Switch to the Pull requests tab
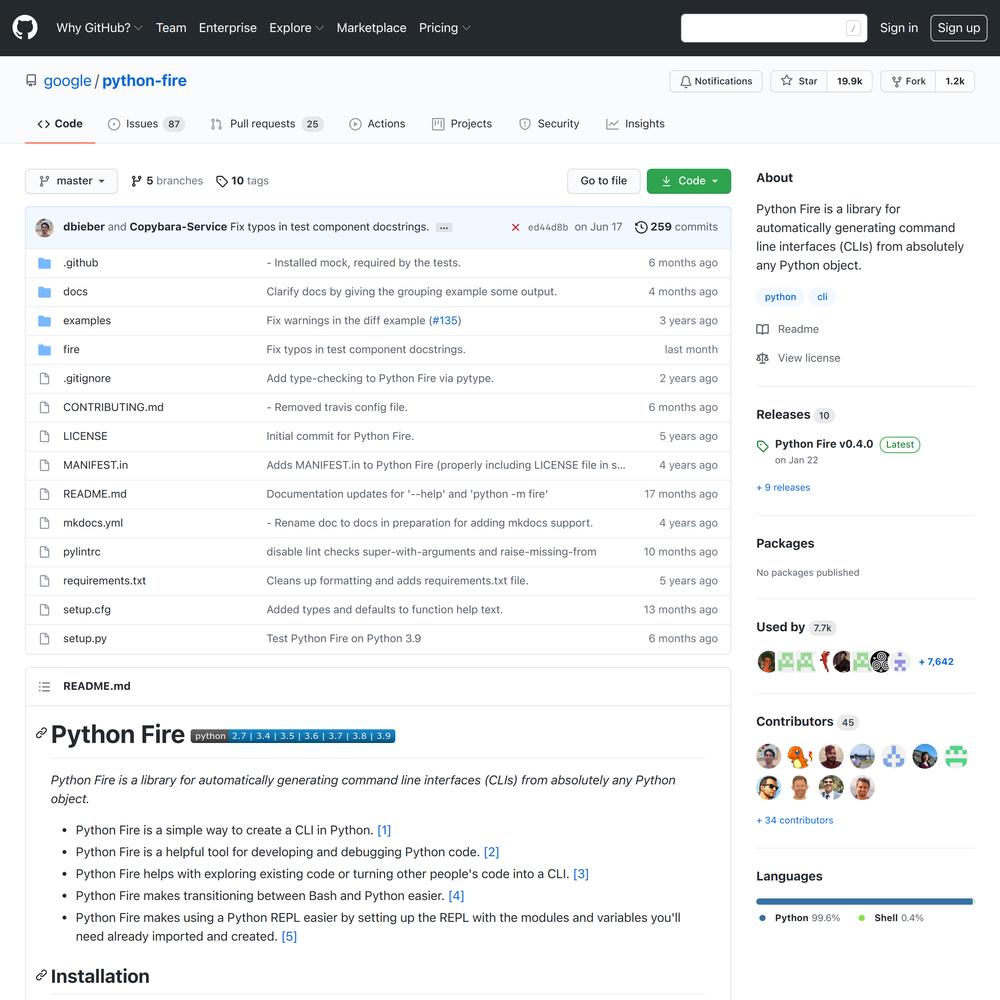The height and width of the screenshot is (1000, 1000). click(x=267, y=124)
